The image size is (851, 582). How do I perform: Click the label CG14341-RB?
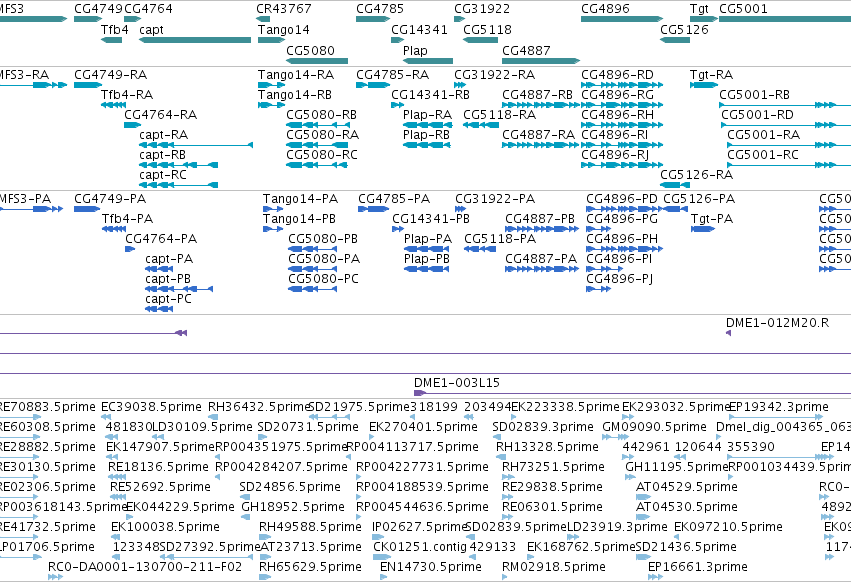point(430,94)
